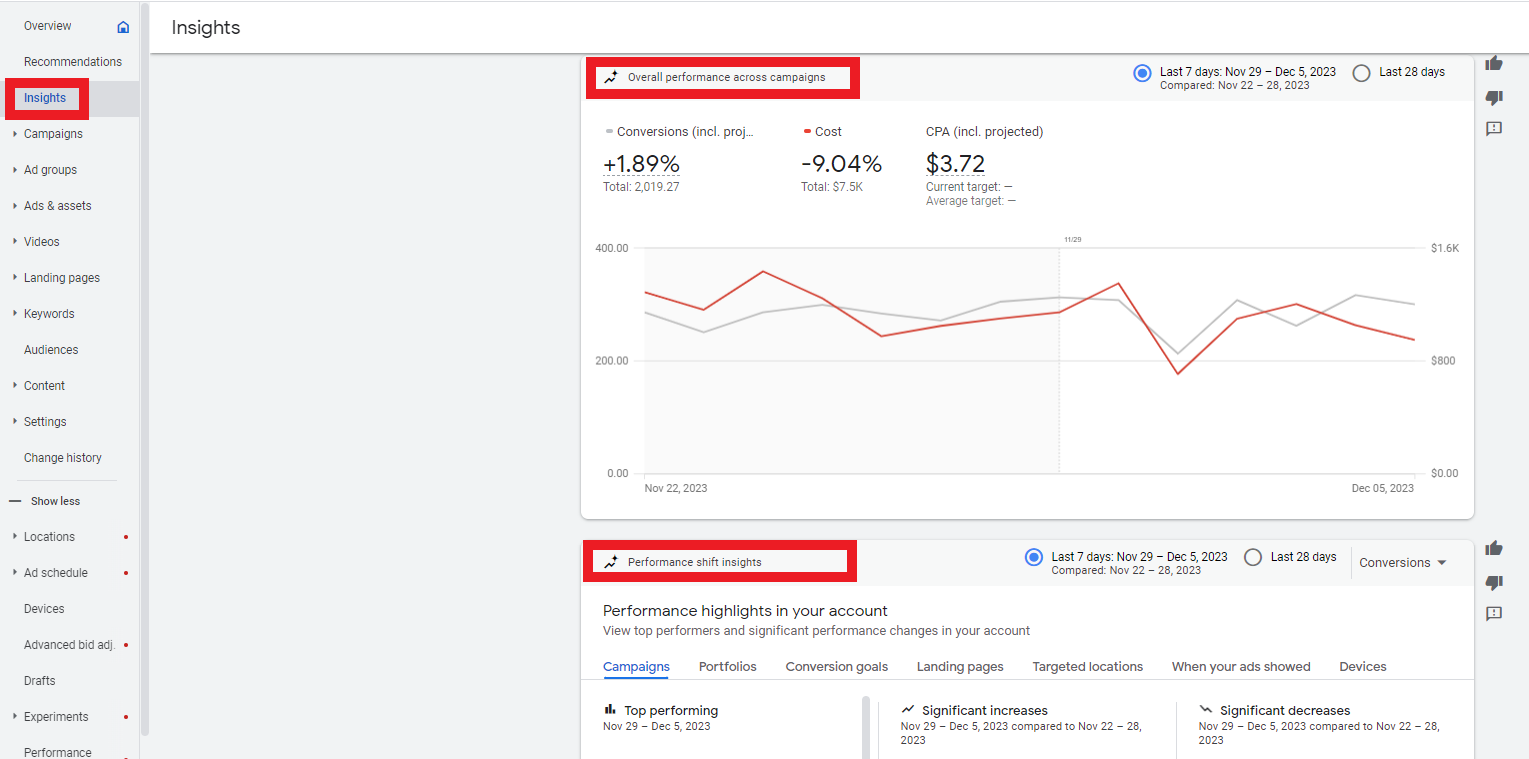Click the trending arrow icon in Performance shift insights header
The width and height of the screenshot is (1529, 759).
point(610,560)
